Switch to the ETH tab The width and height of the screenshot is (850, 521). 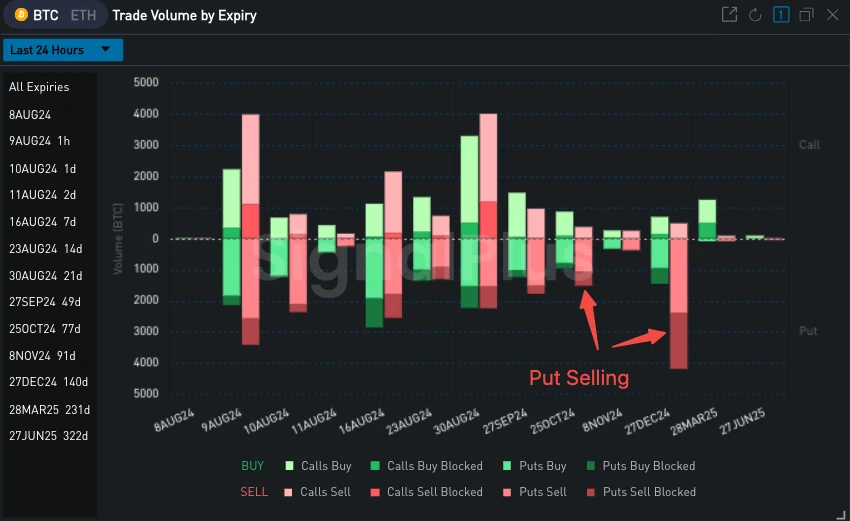point(83,16)
